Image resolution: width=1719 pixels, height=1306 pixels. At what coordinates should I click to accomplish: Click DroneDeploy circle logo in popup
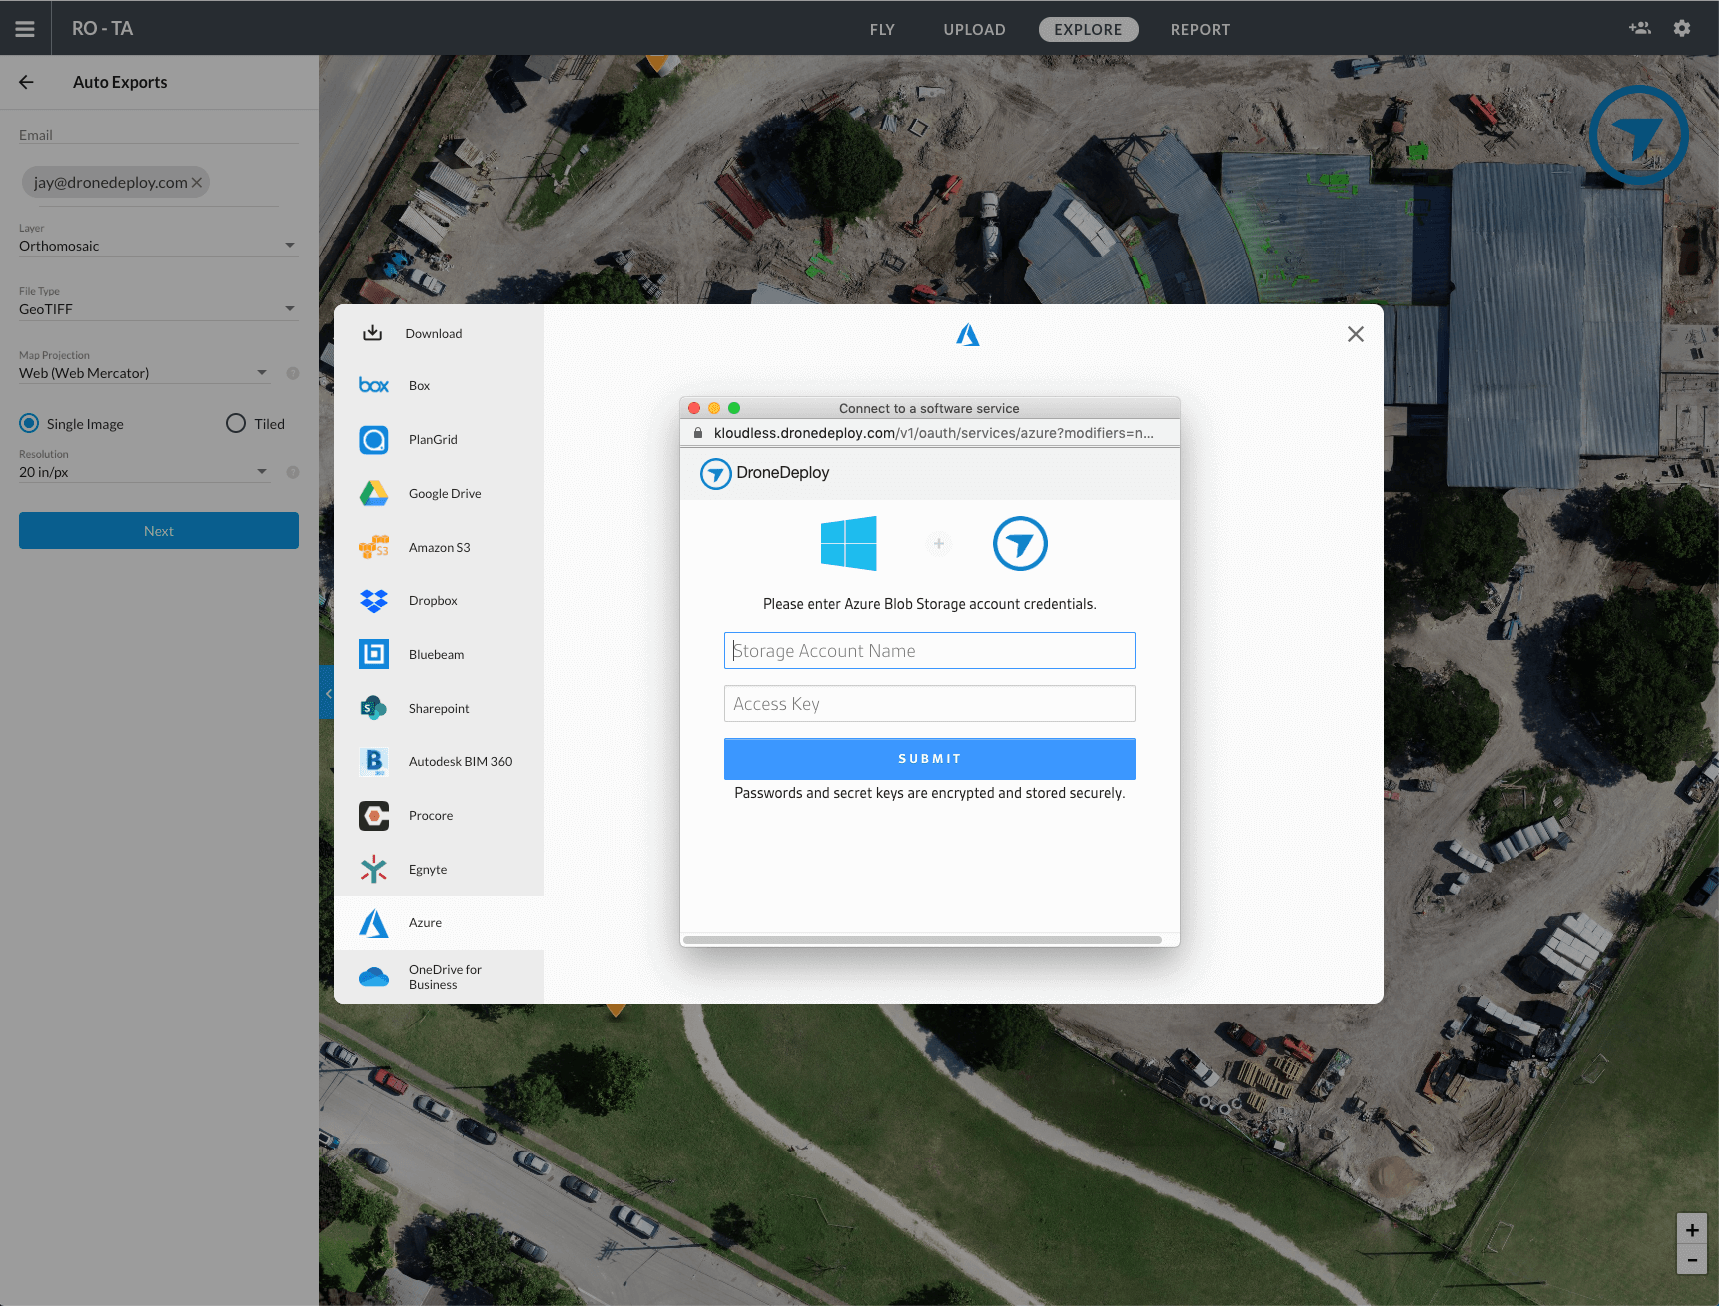(1020, 543)
